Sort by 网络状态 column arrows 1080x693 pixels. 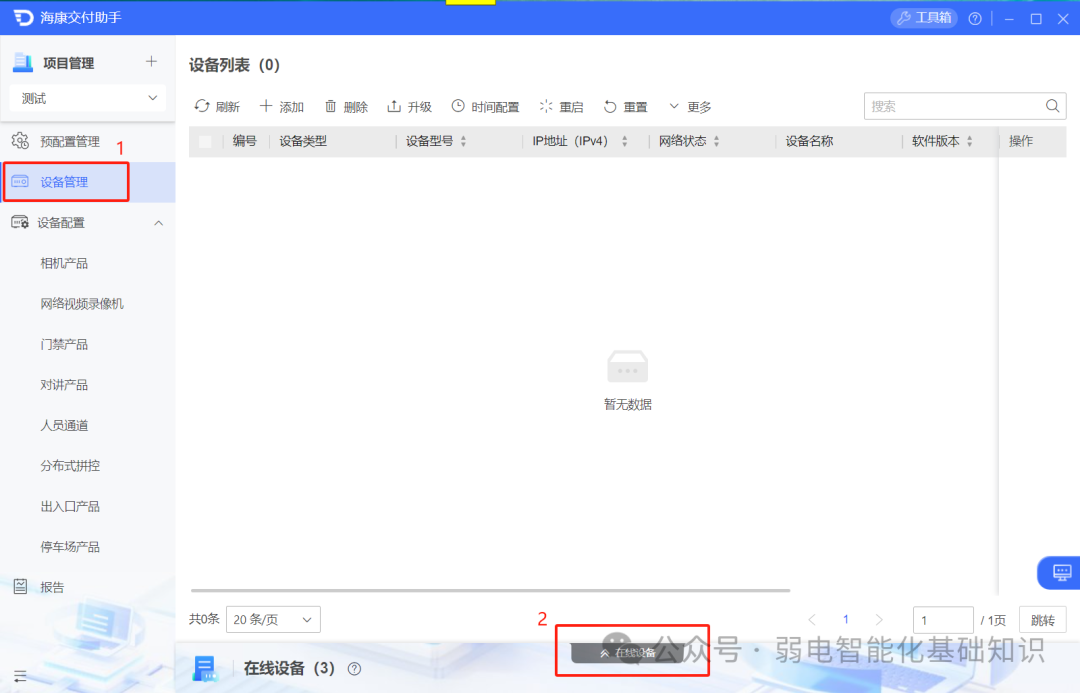point(716,141)
